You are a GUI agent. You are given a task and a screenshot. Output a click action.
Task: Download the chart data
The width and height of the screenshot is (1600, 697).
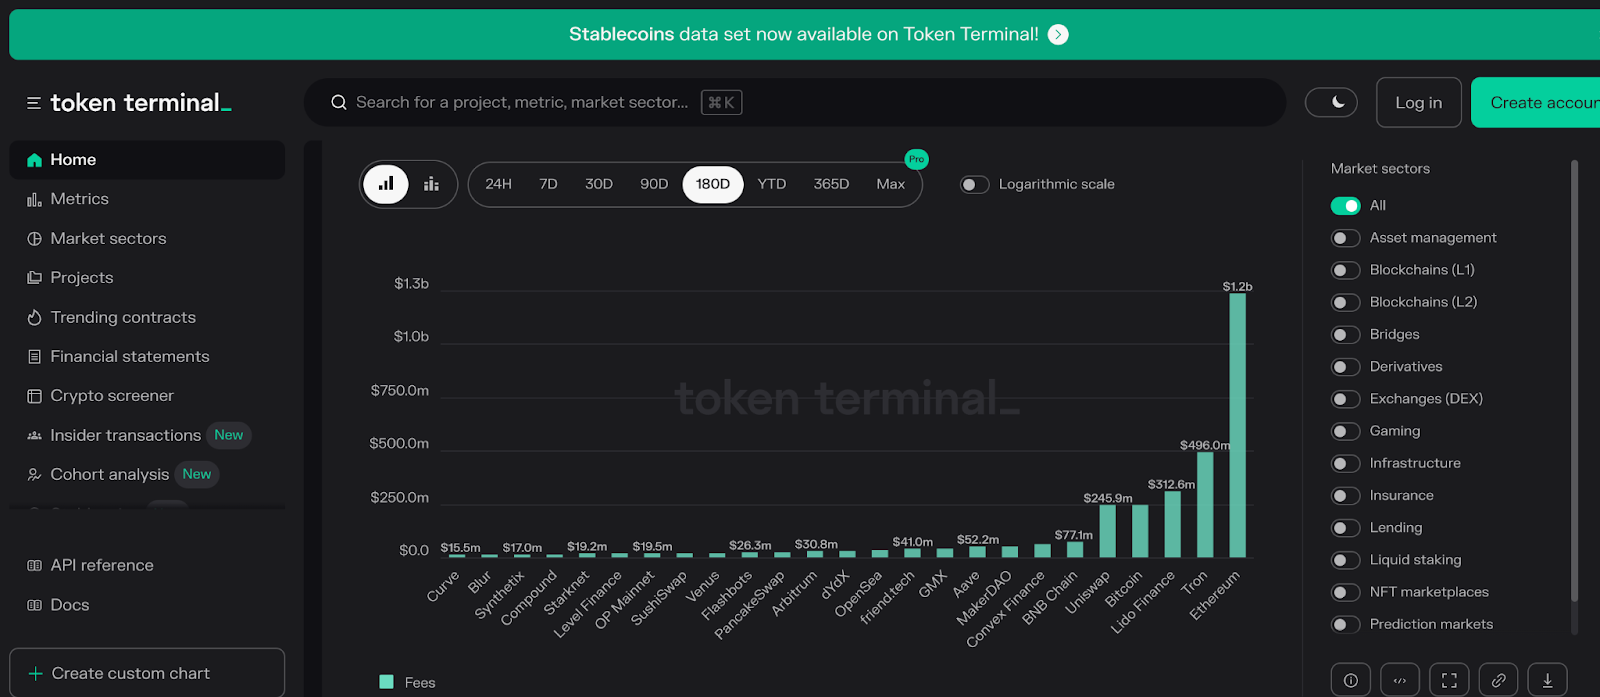1547,680
